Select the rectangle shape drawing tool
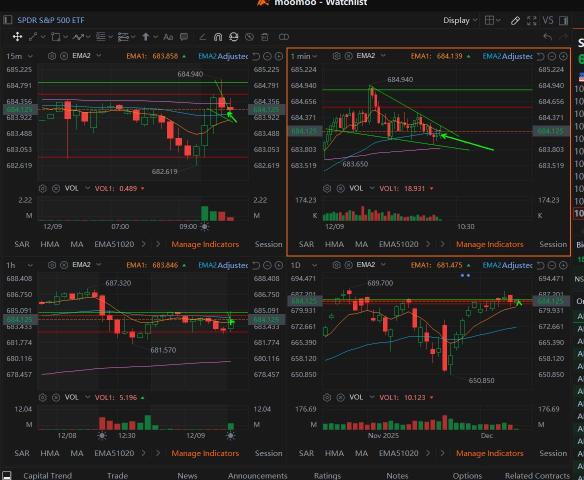584x480 pixels. tap(56, 36)
